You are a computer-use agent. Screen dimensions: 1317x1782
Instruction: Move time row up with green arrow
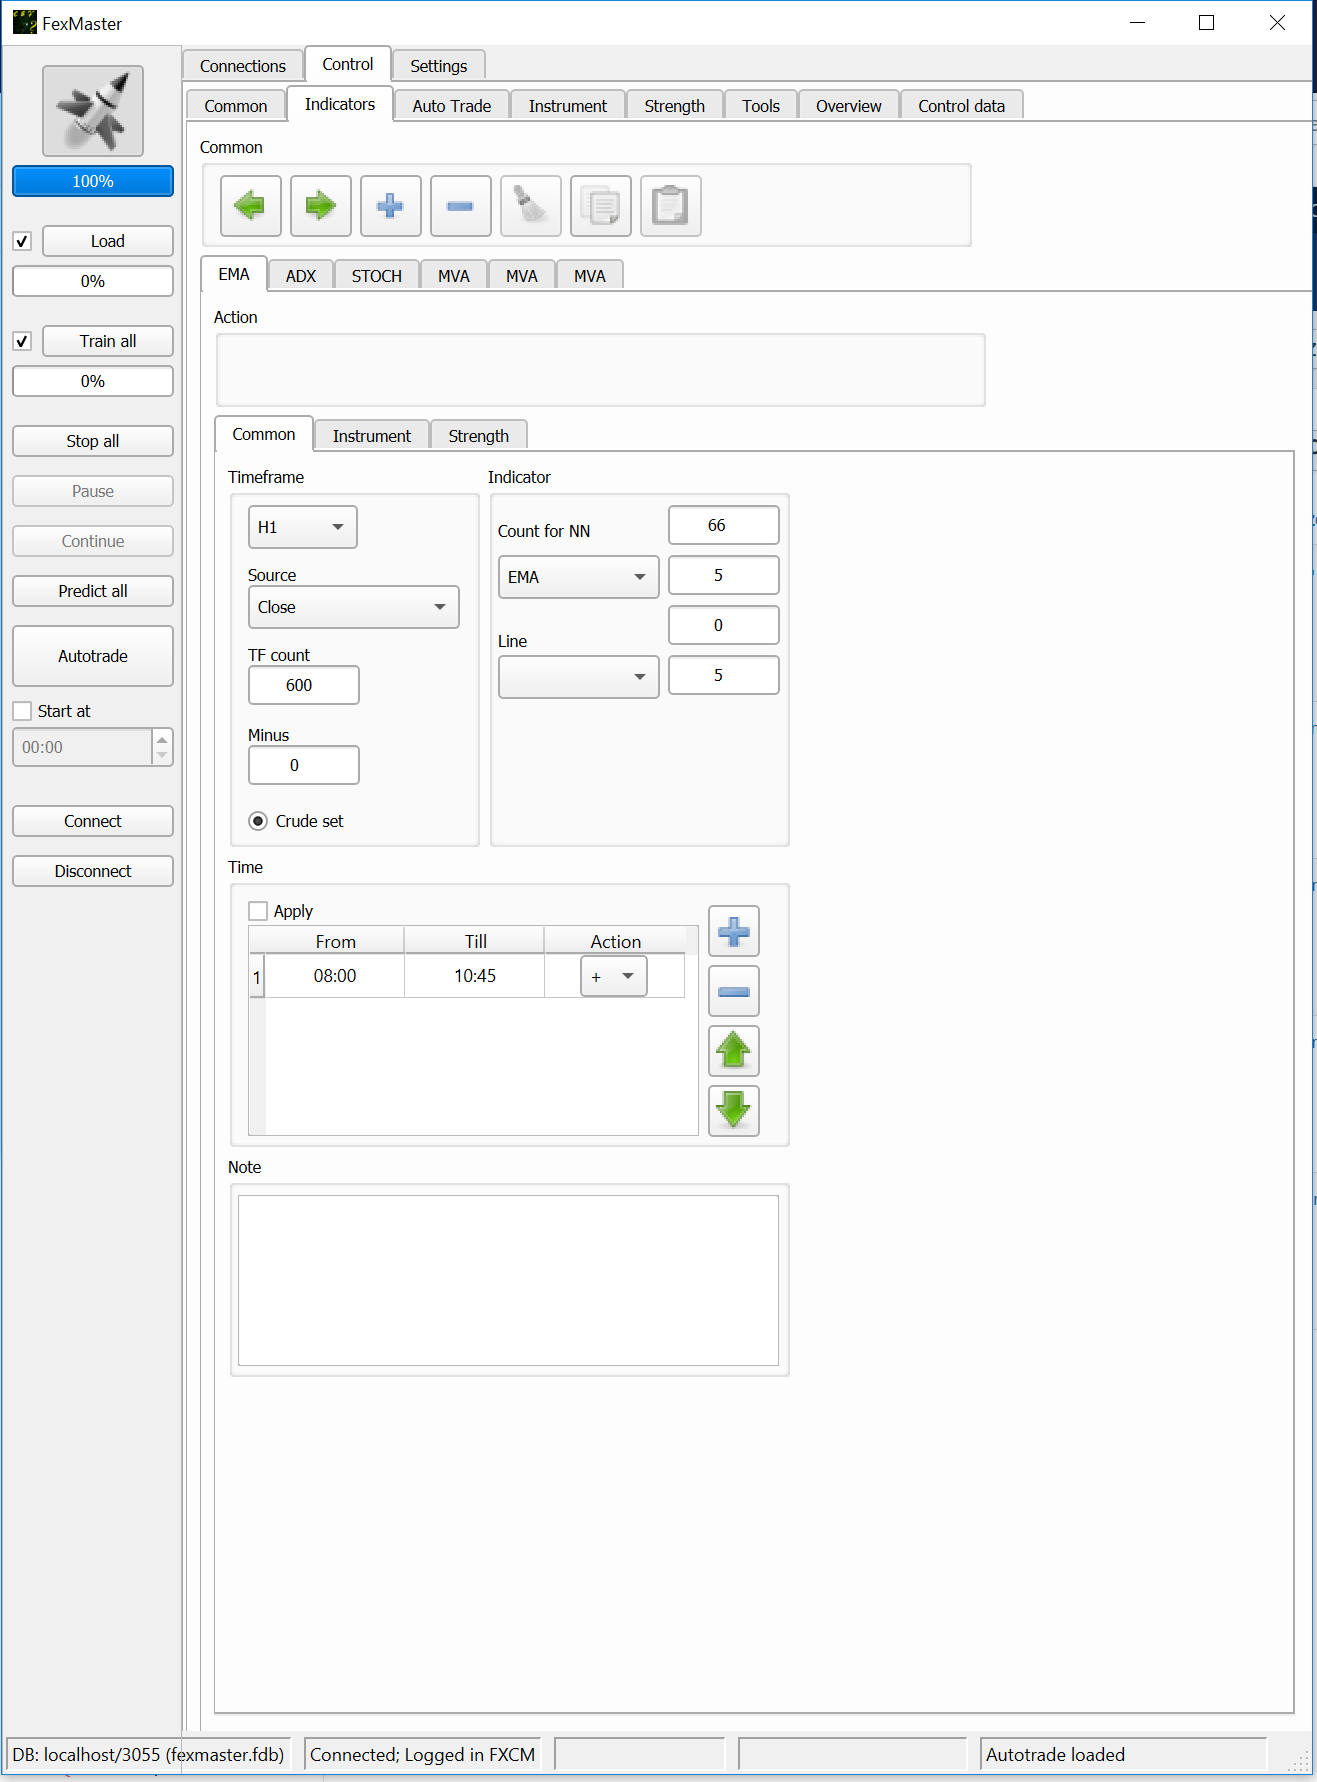tap(733, 1051)
